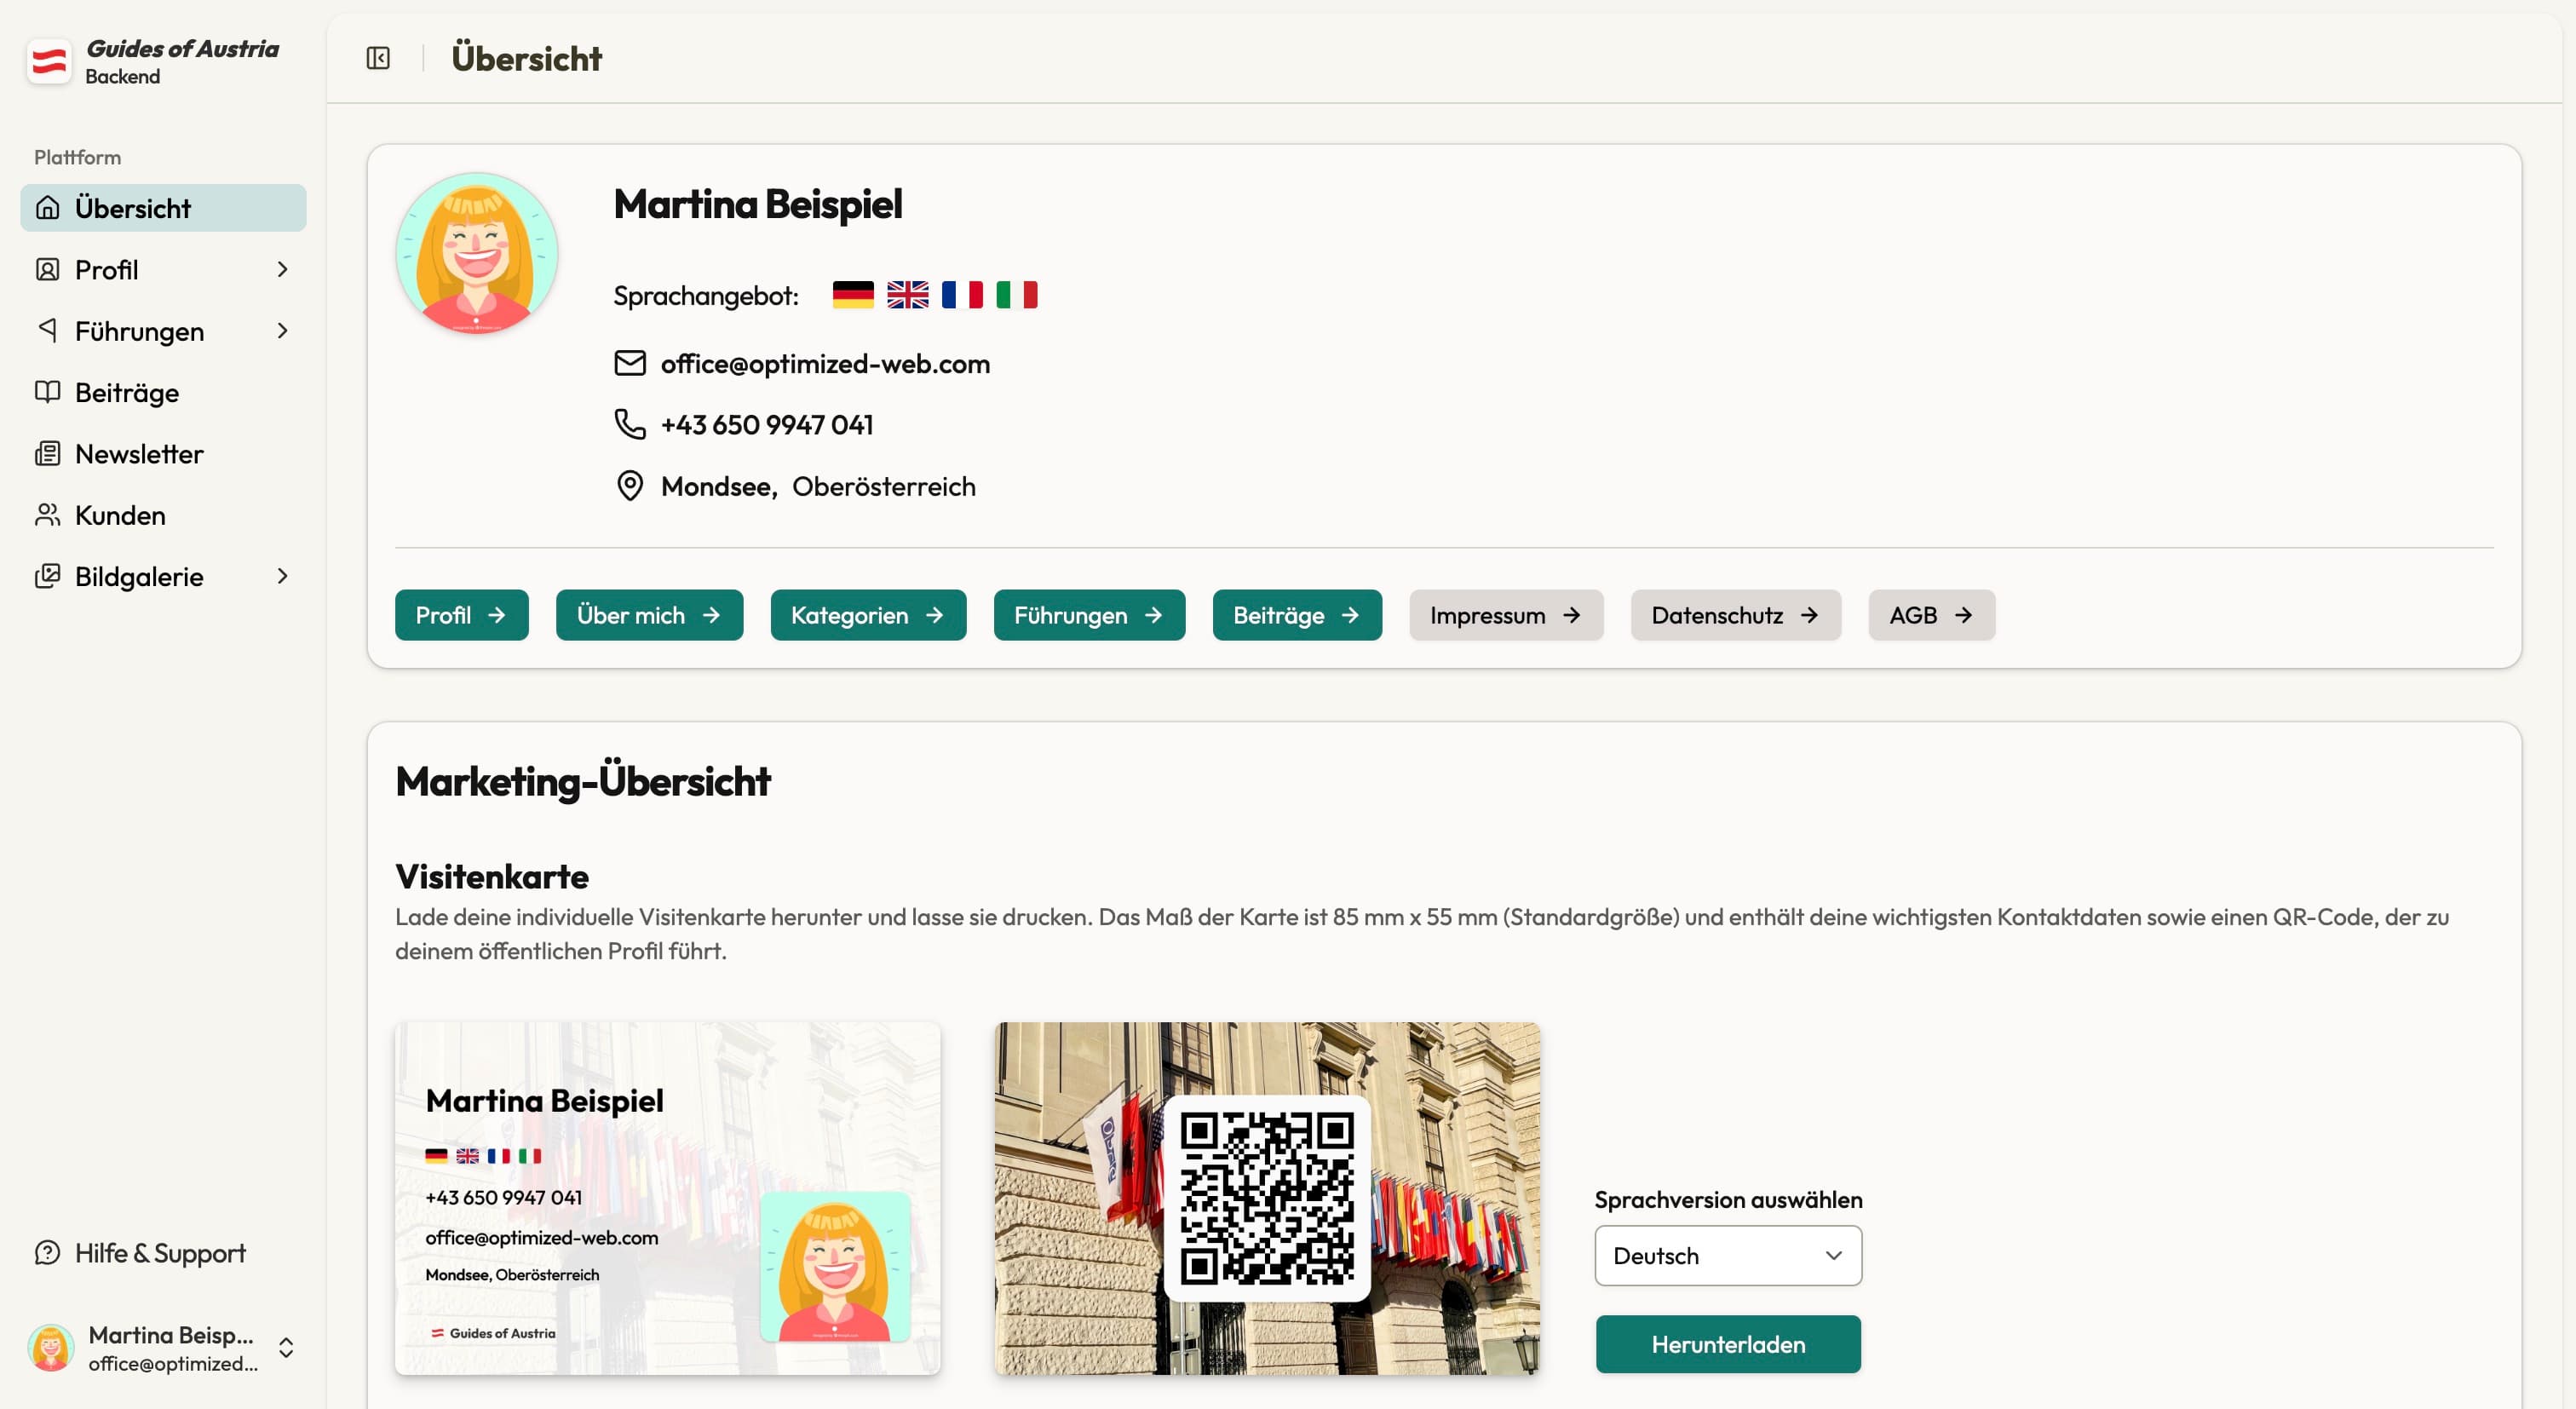Open Profil in the sidebar

tap(163, 269)
